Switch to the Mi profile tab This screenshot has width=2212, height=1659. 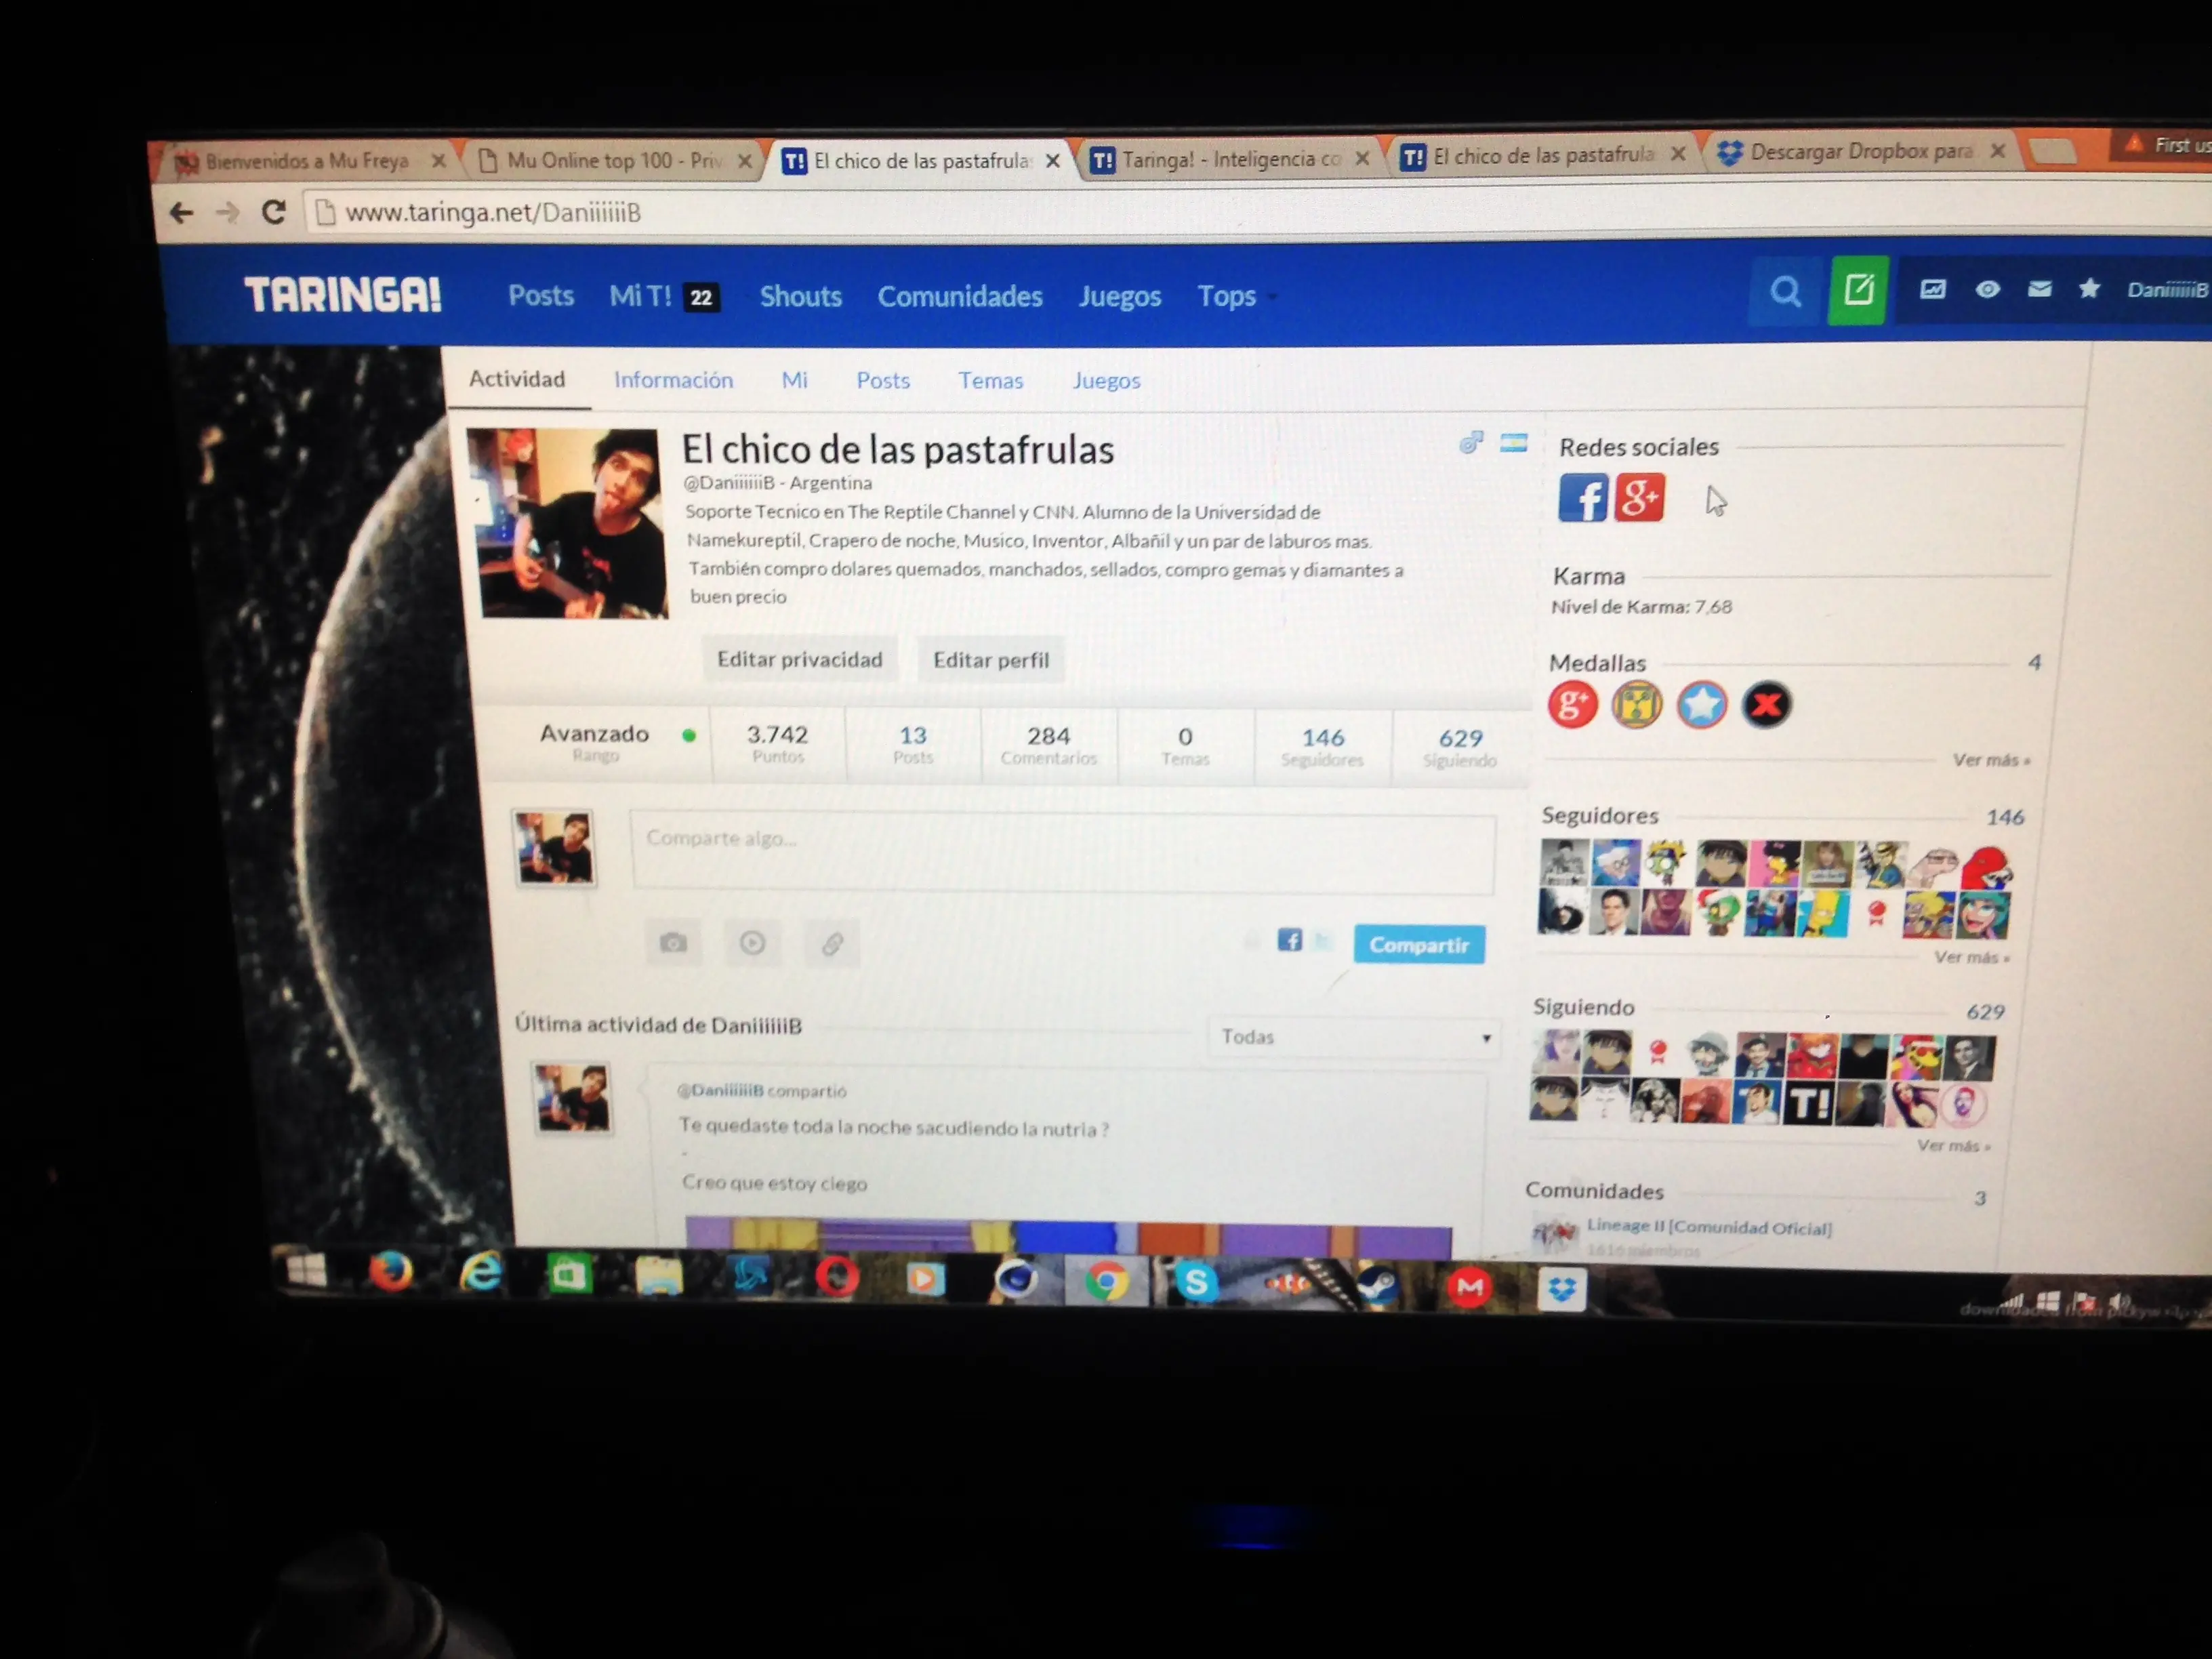pos(794,380)
